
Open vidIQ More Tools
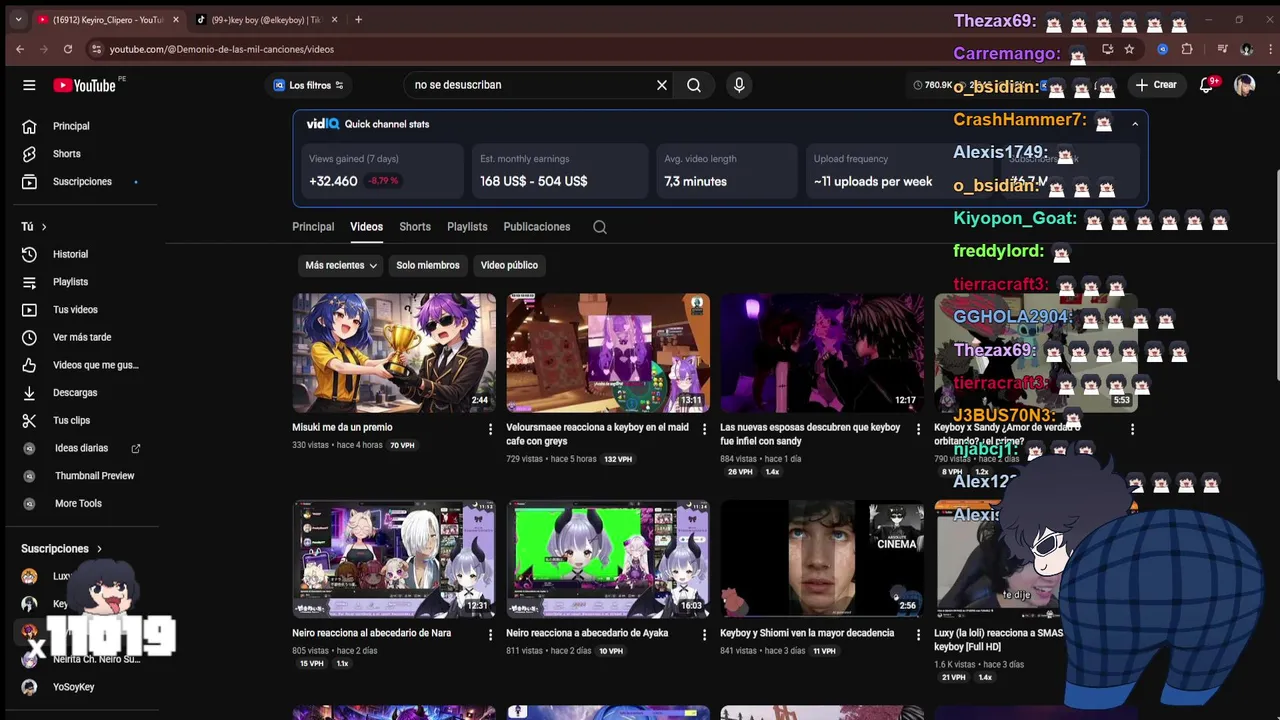pos(78,504)
